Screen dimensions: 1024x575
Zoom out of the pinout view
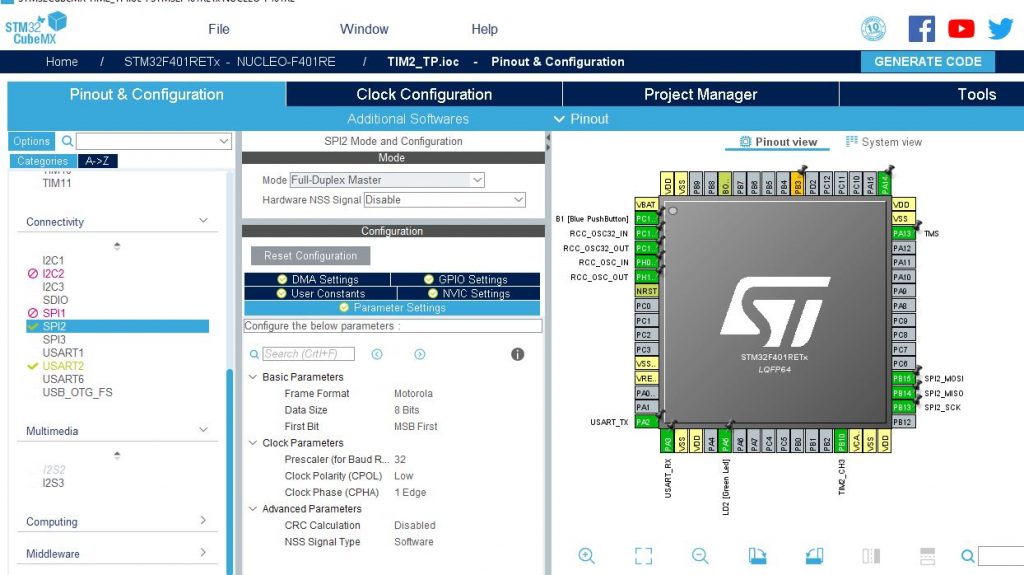tap(700, 555)
